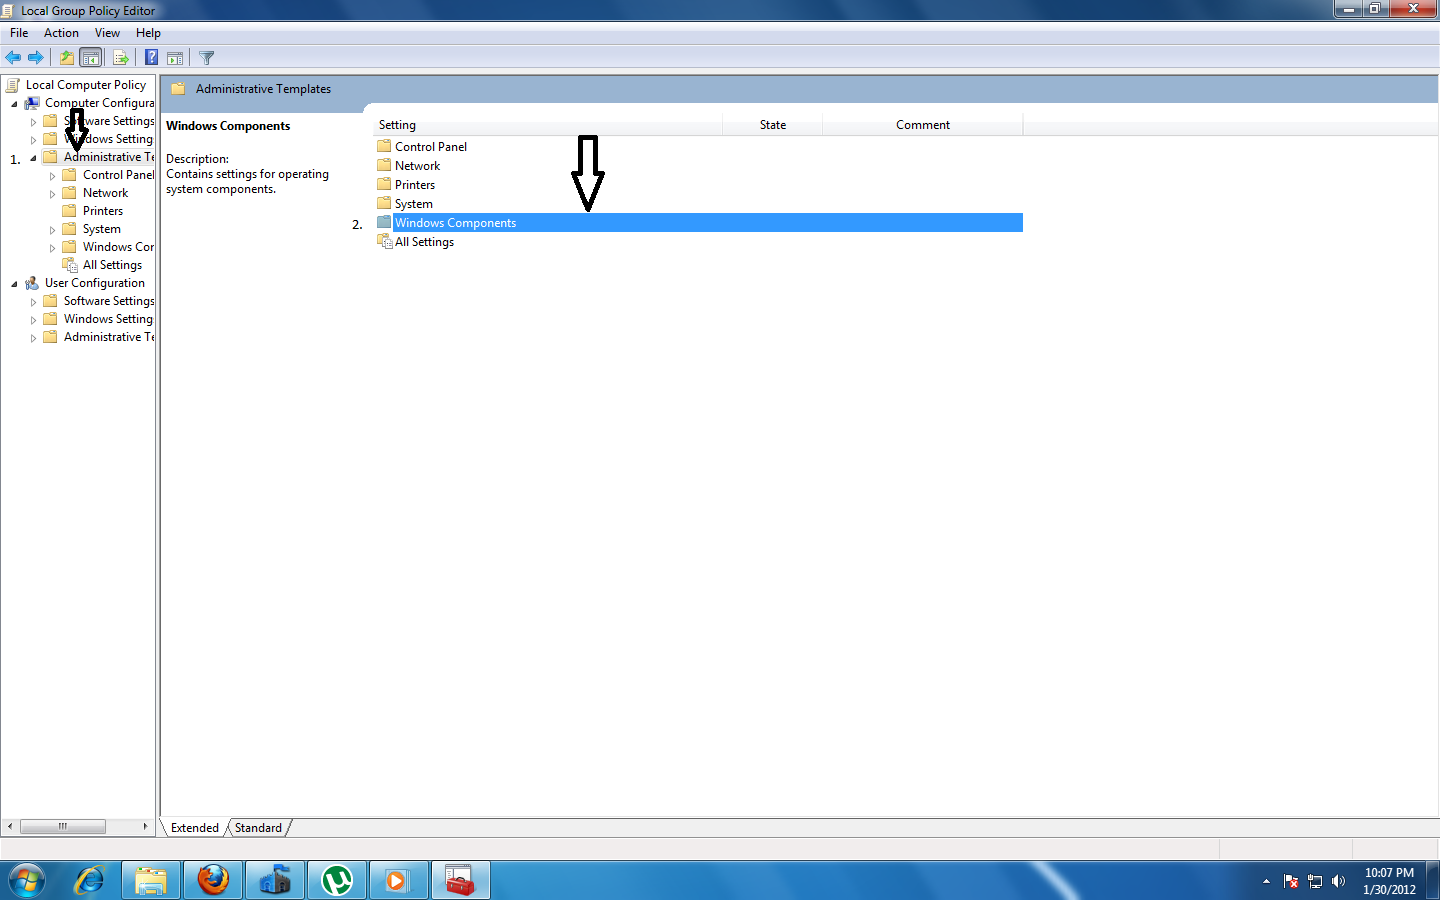
Task: Expand the Control Panel tree node
Action: (52, 176)
